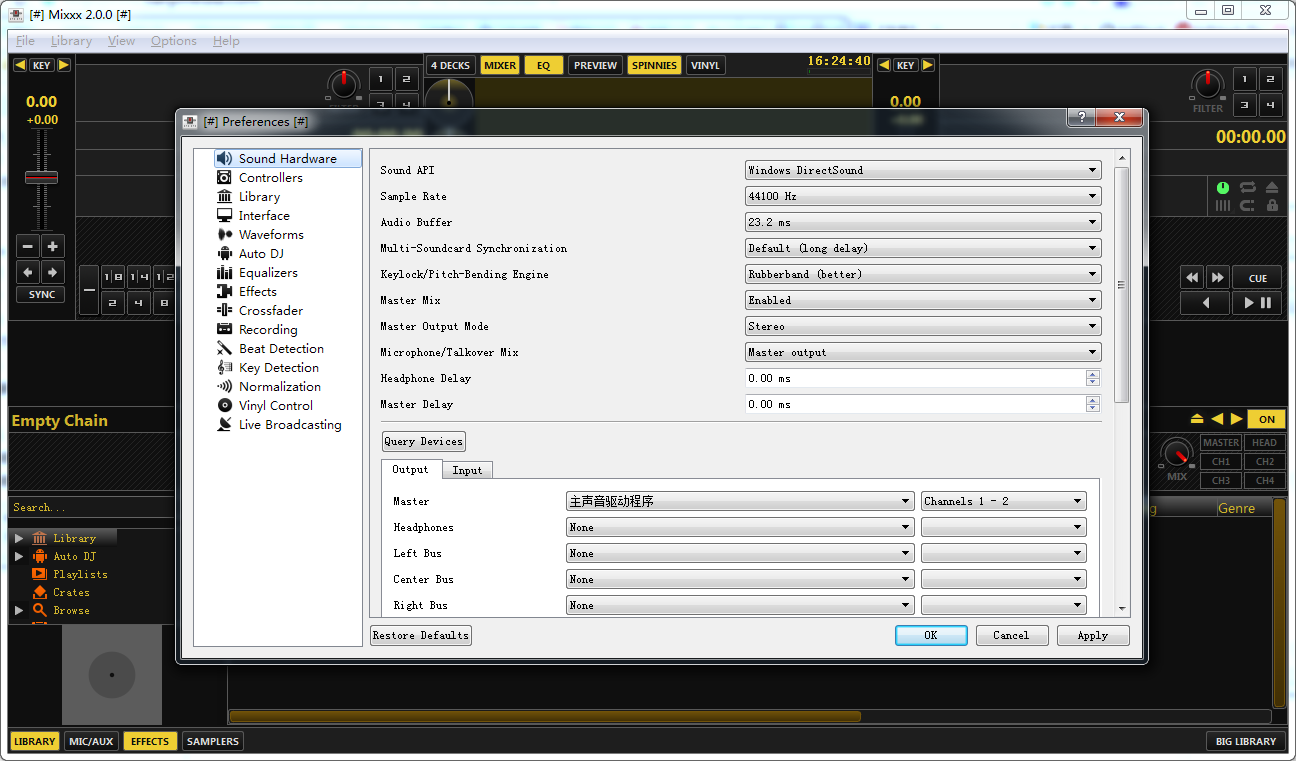This screenshot has width=1296, height=761.
Task: Click the Recording preferences icon
Action: (x=225, y=330)
